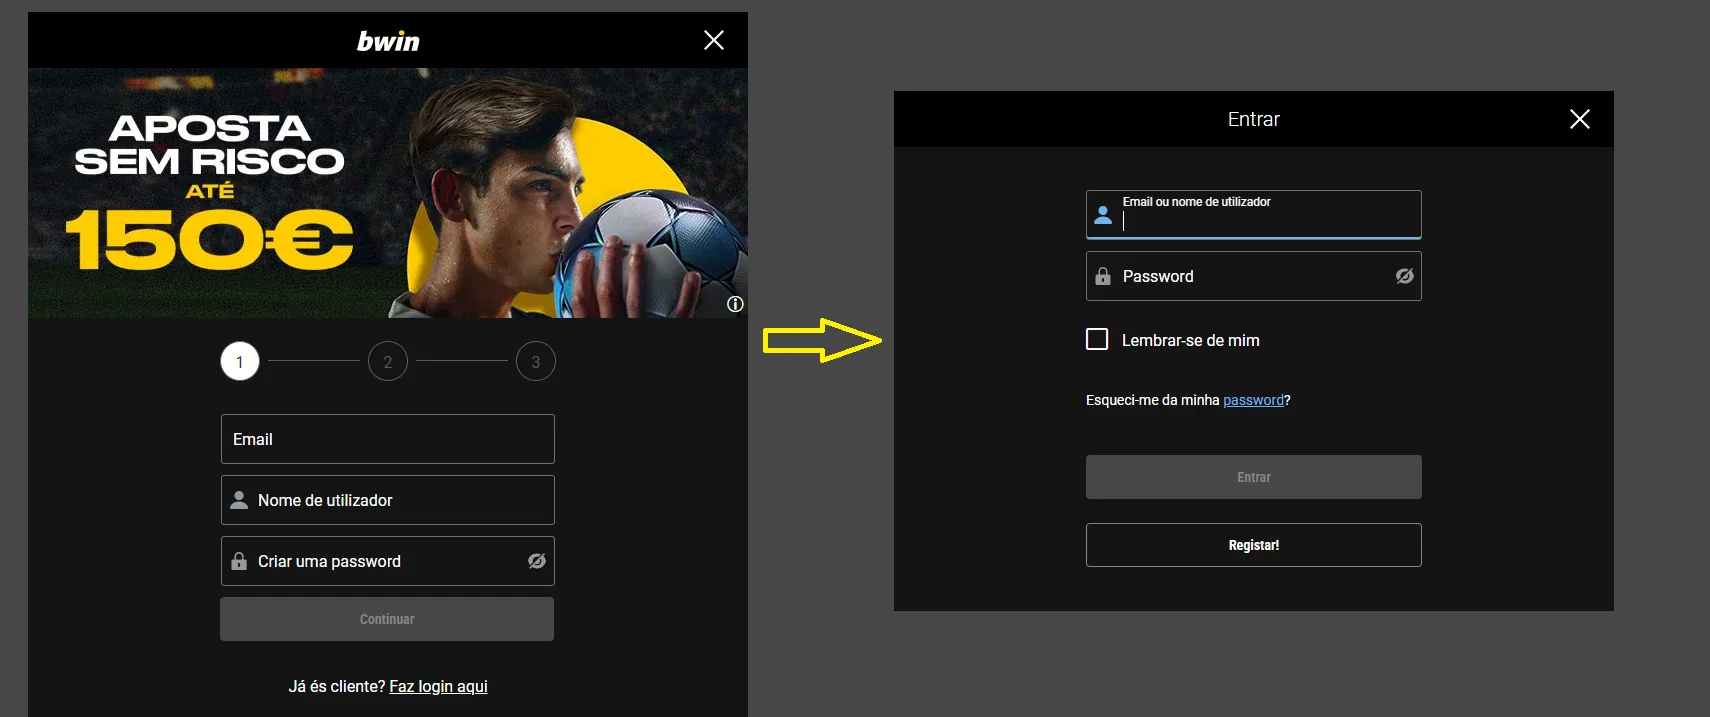Click the blue user icon in login field
The height and width of the screenshot is (717, 1710).
[1103, 215]
